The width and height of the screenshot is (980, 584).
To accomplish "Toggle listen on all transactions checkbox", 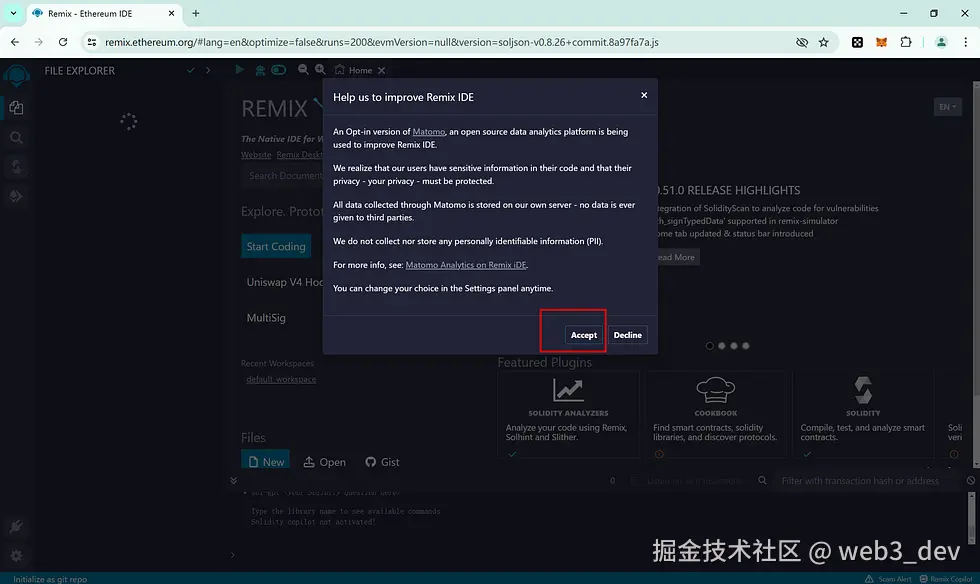I will pyautogui.click(x=635, y=480).
